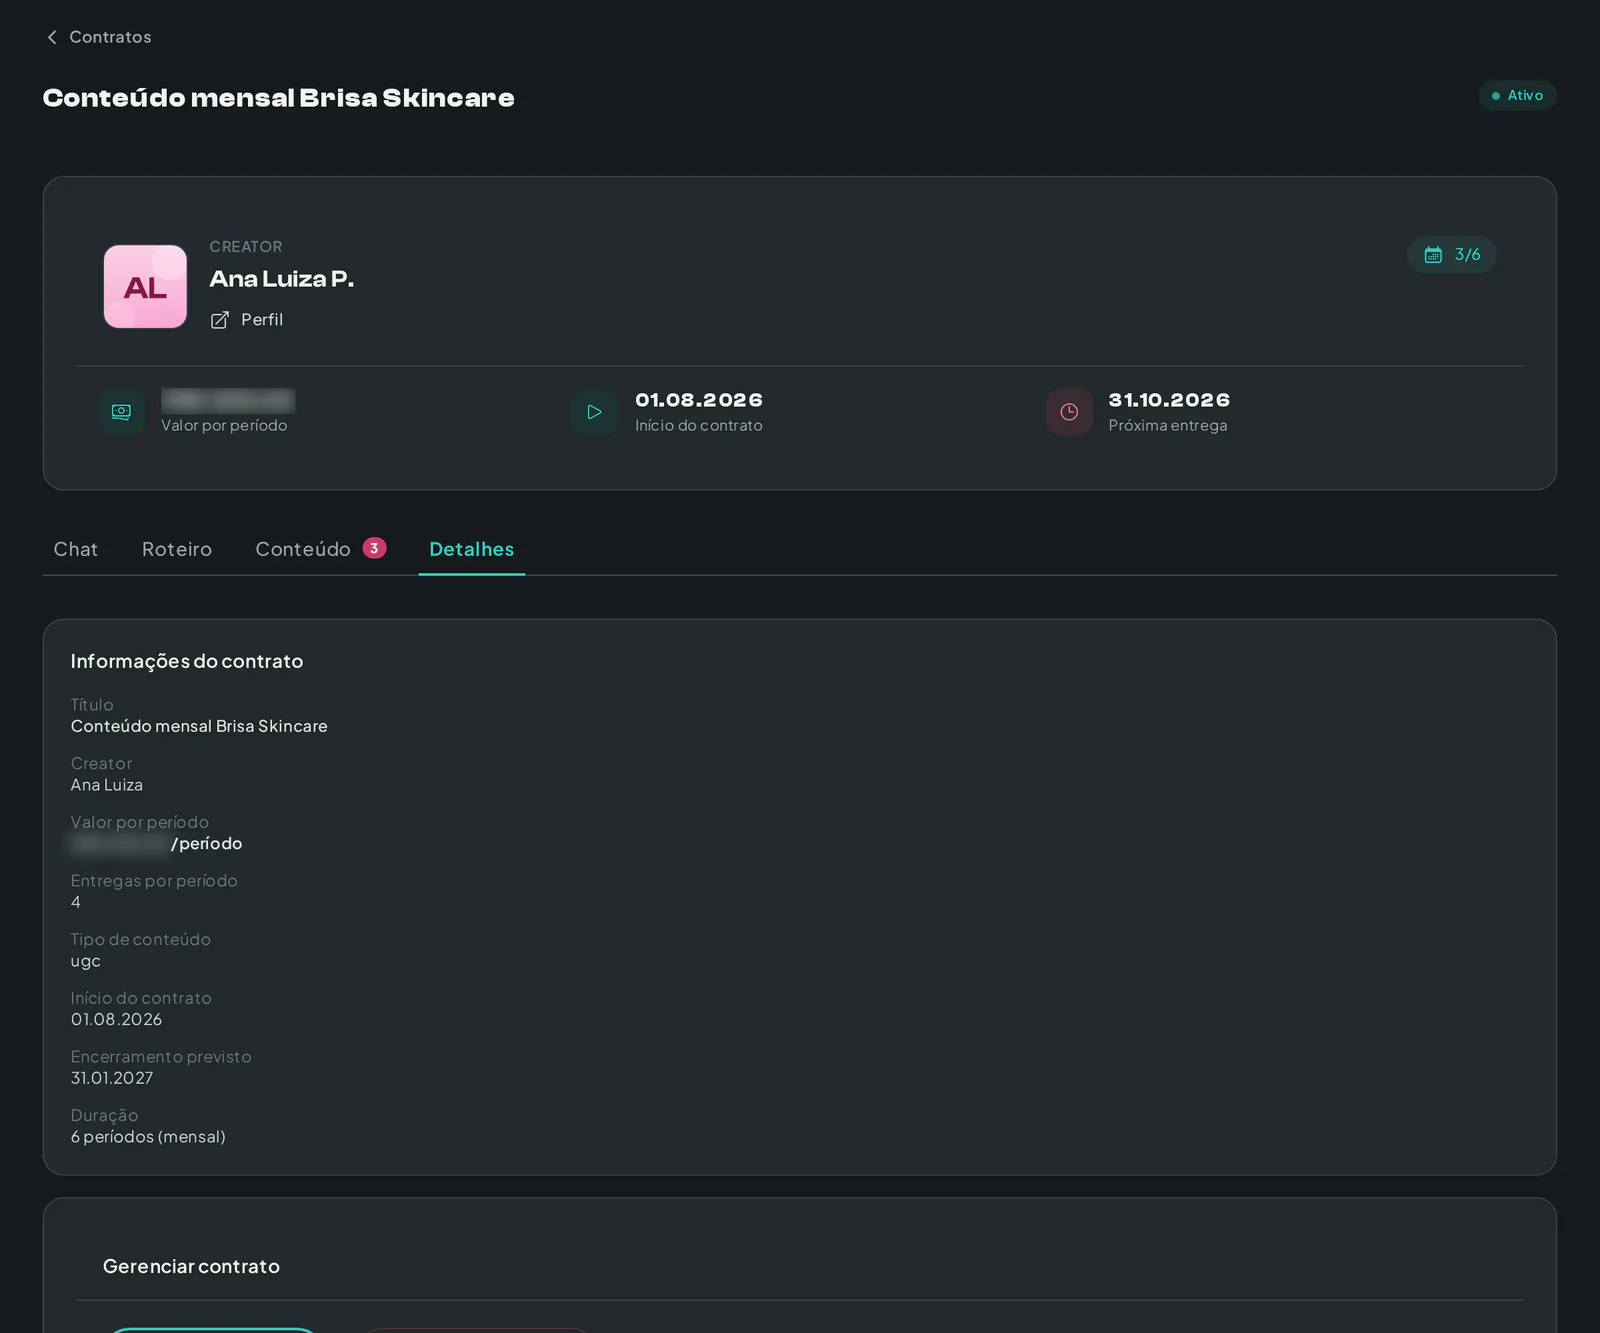Click the clock icon for Próxima entrega
Viewport: 1600px width, 1333px height.
(1069, 412)
